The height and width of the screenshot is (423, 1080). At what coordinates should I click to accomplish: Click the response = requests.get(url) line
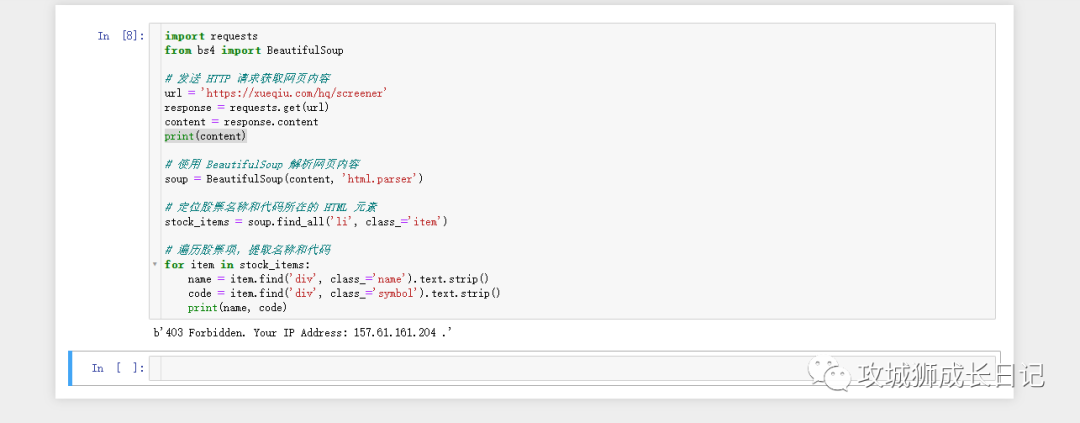point(246,107)
